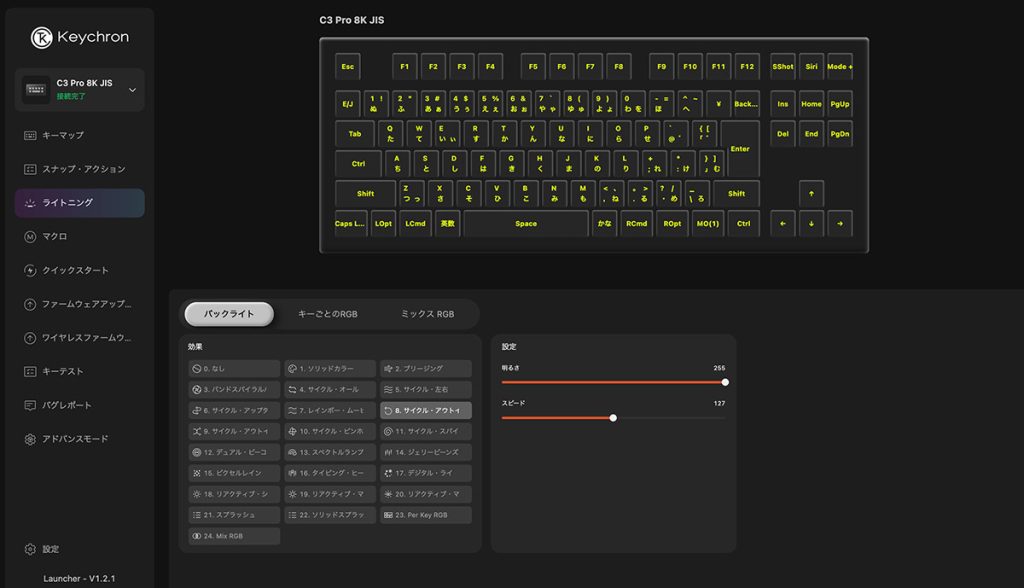
Task: Click the スピード speed slider handle
Action: 613,418
